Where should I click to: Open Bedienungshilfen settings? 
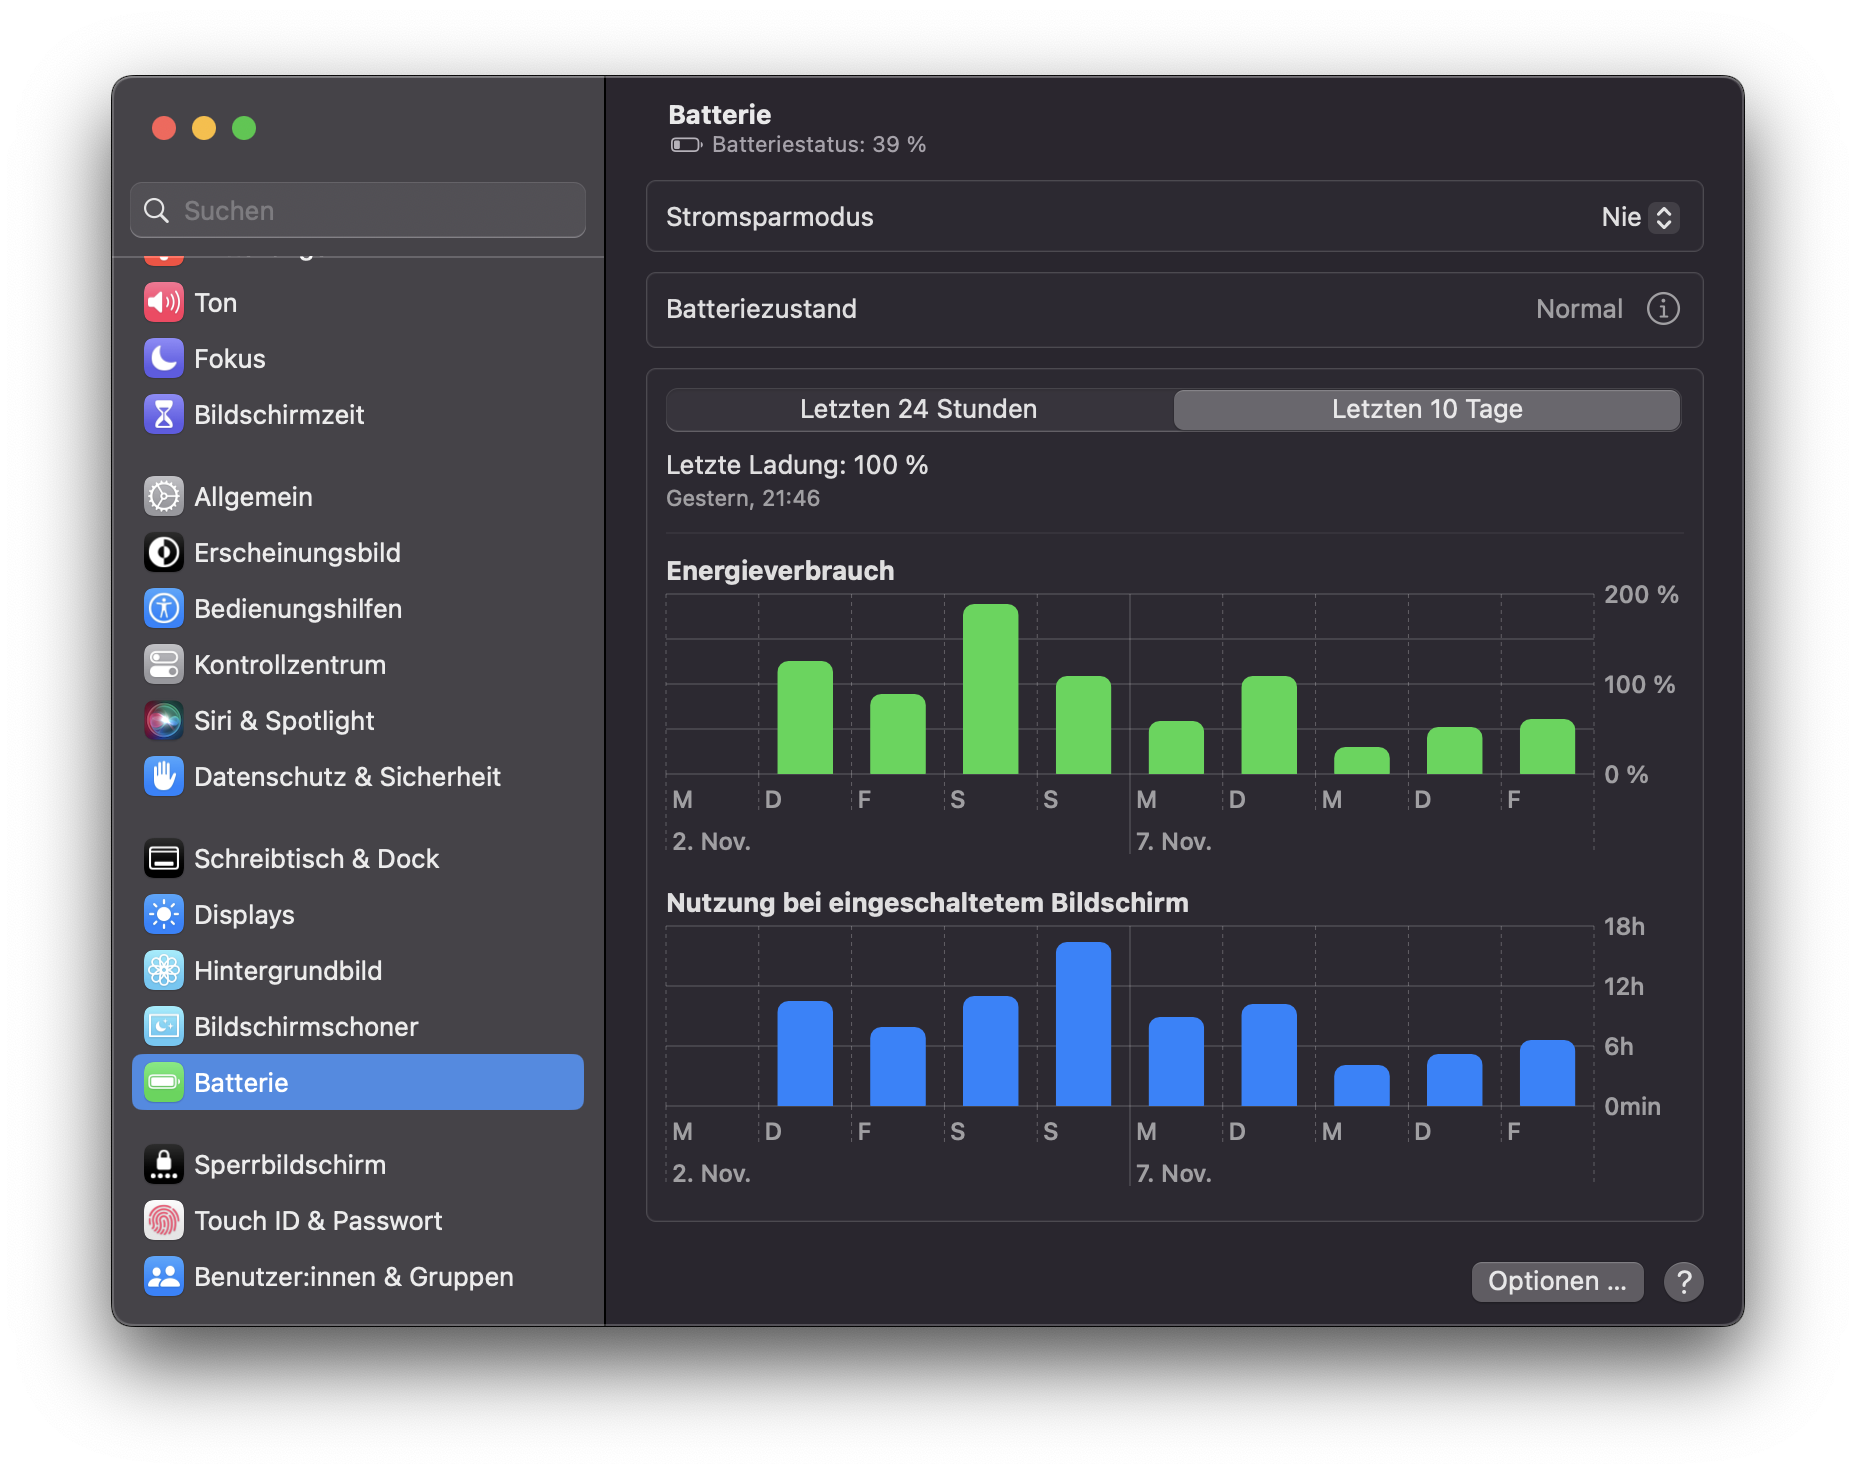[x=358, y=609]
